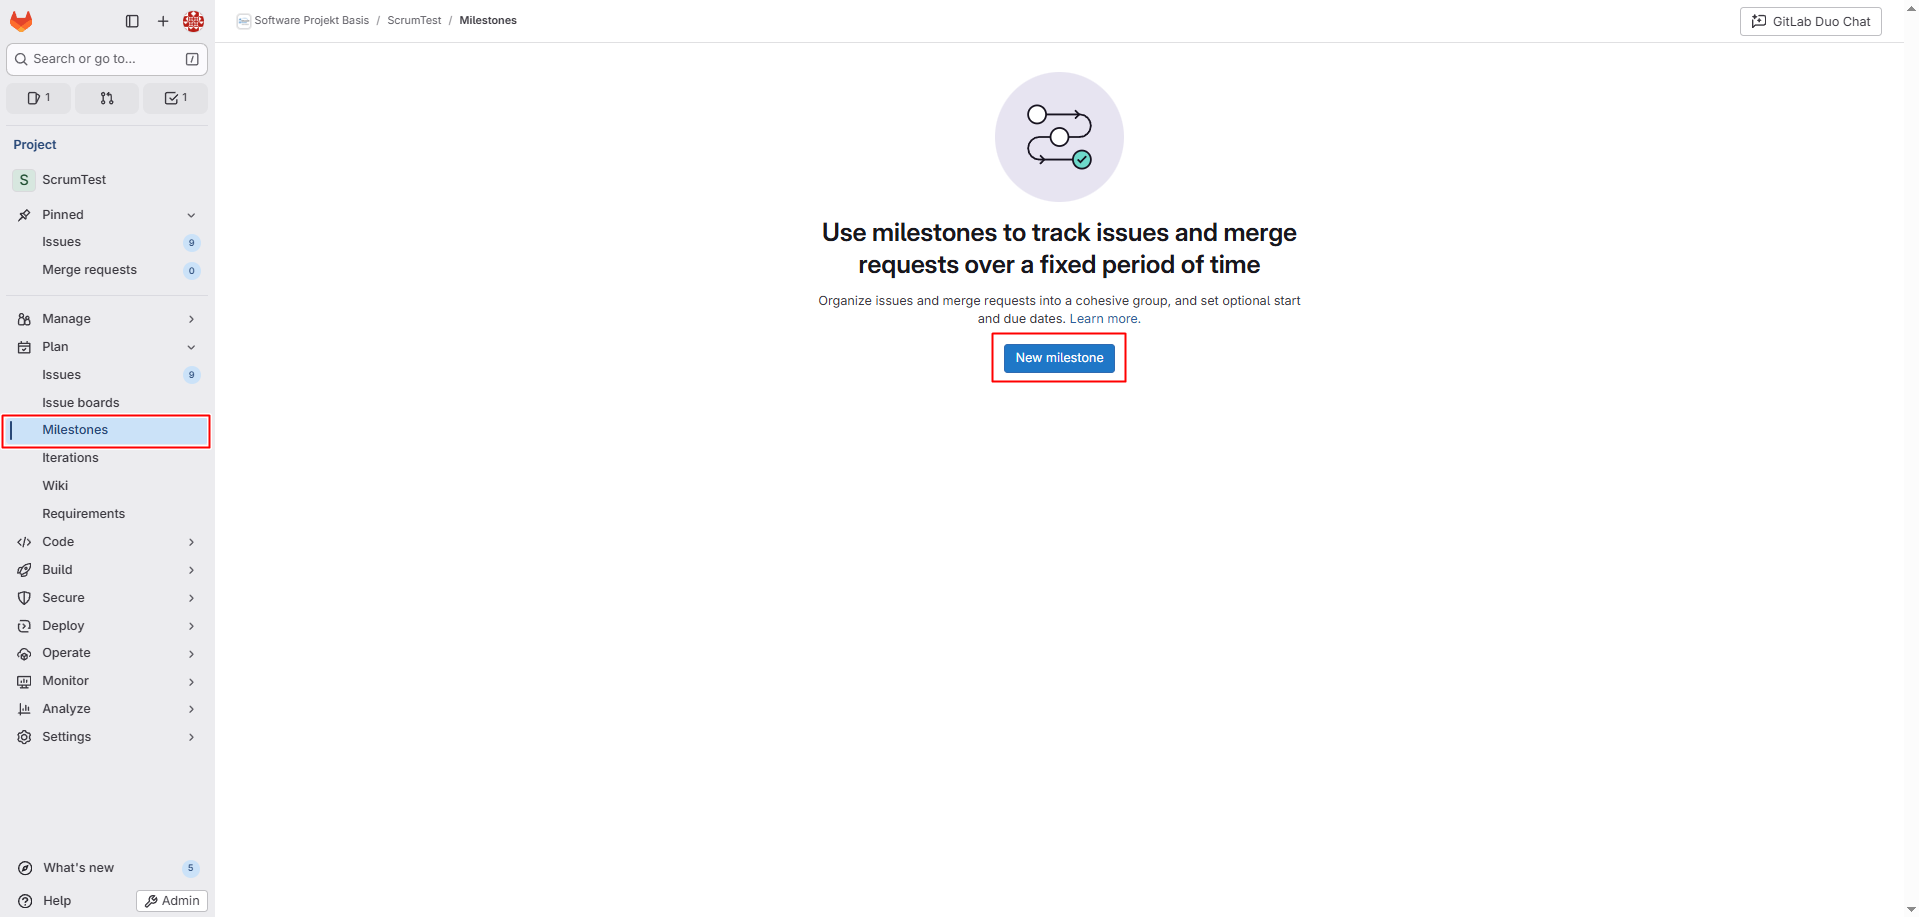
Task: Open the create new plus icon
Action: coord(163,21)
